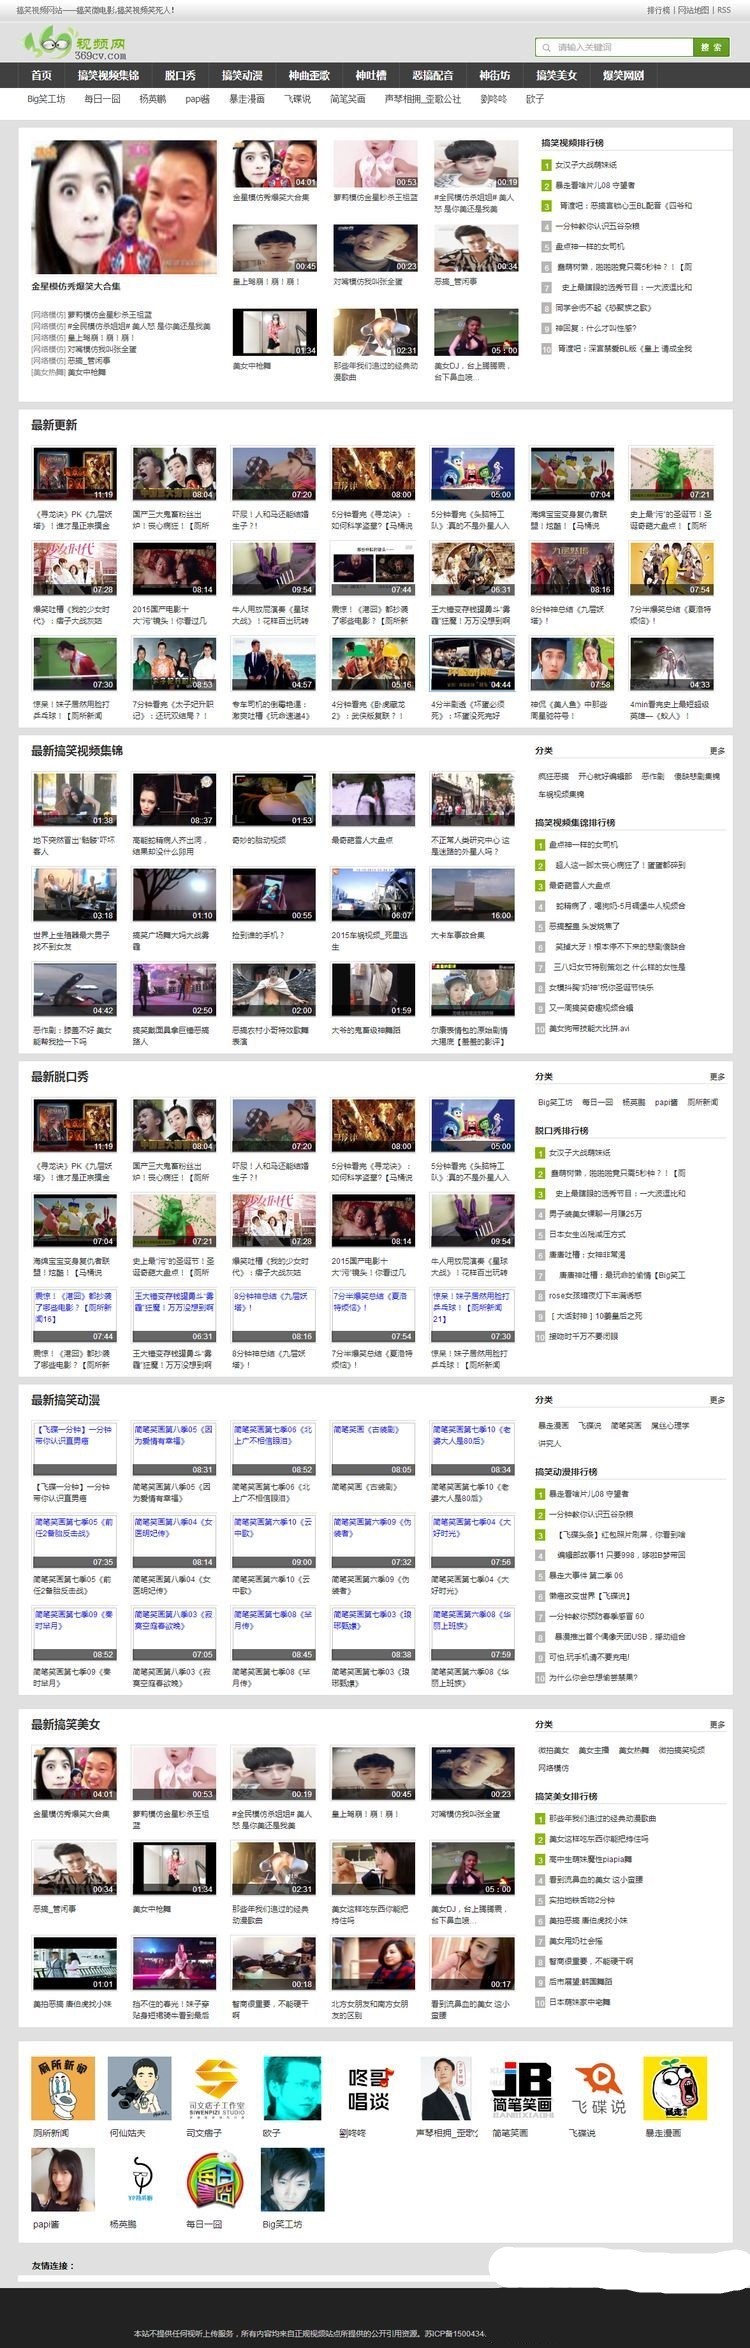Click 更多 in 最新搞笑美女 category panel

tap(717, 1725)
